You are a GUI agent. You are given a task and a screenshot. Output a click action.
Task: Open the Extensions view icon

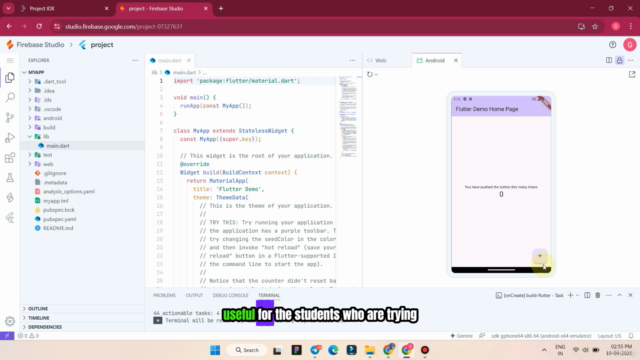(10, 158)
